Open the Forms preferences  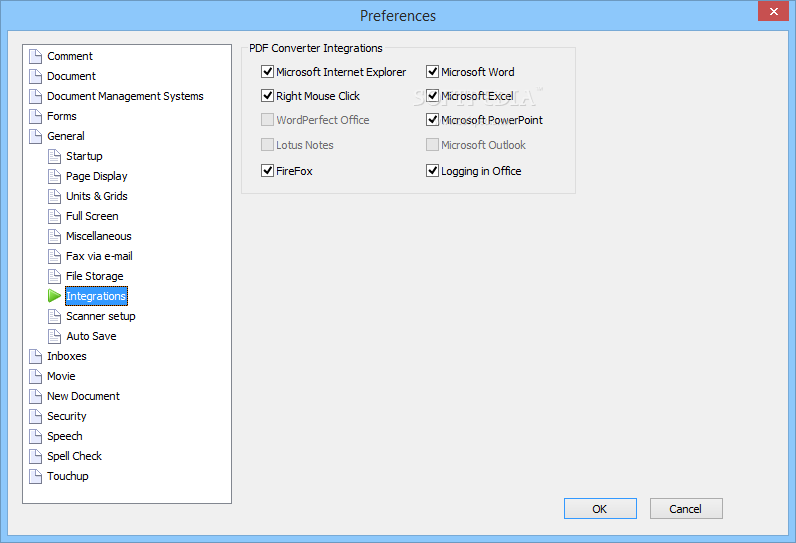[x=62, y=116]
